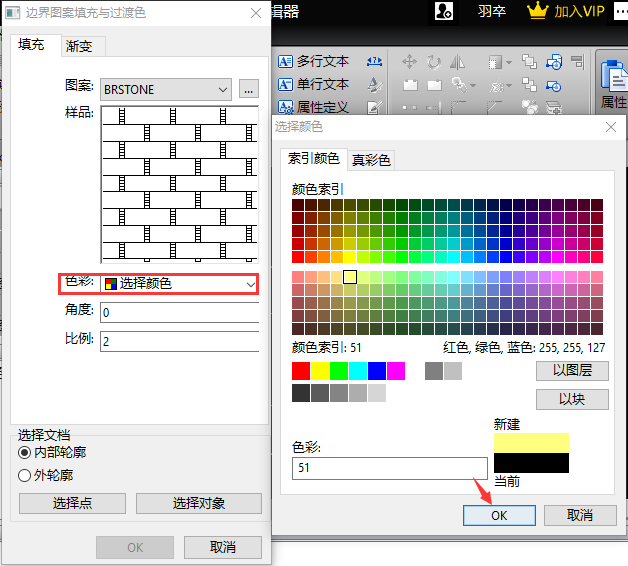The width and height of the screenshot is (628, 566).
Task: Cancel (取消) the Select Color dialog
Action: coord(580,515)
